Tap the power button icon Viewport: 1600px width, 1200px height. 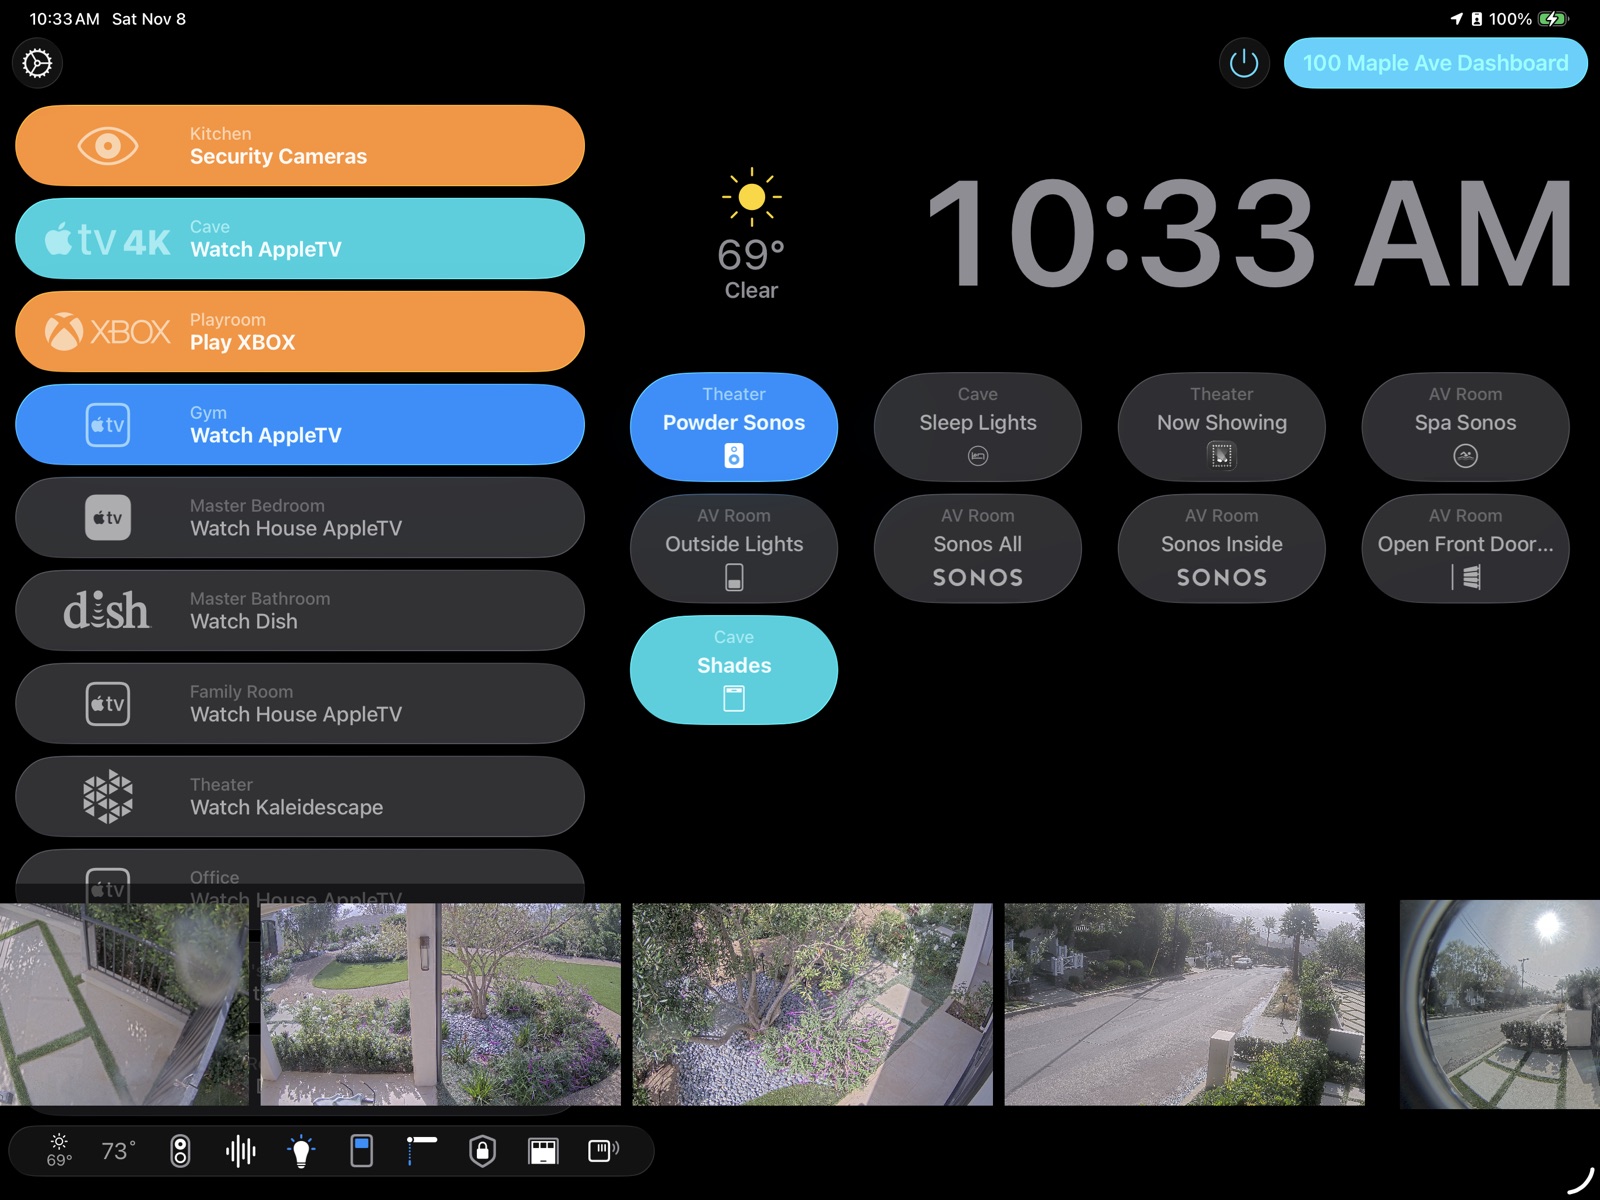point(1244,63)
